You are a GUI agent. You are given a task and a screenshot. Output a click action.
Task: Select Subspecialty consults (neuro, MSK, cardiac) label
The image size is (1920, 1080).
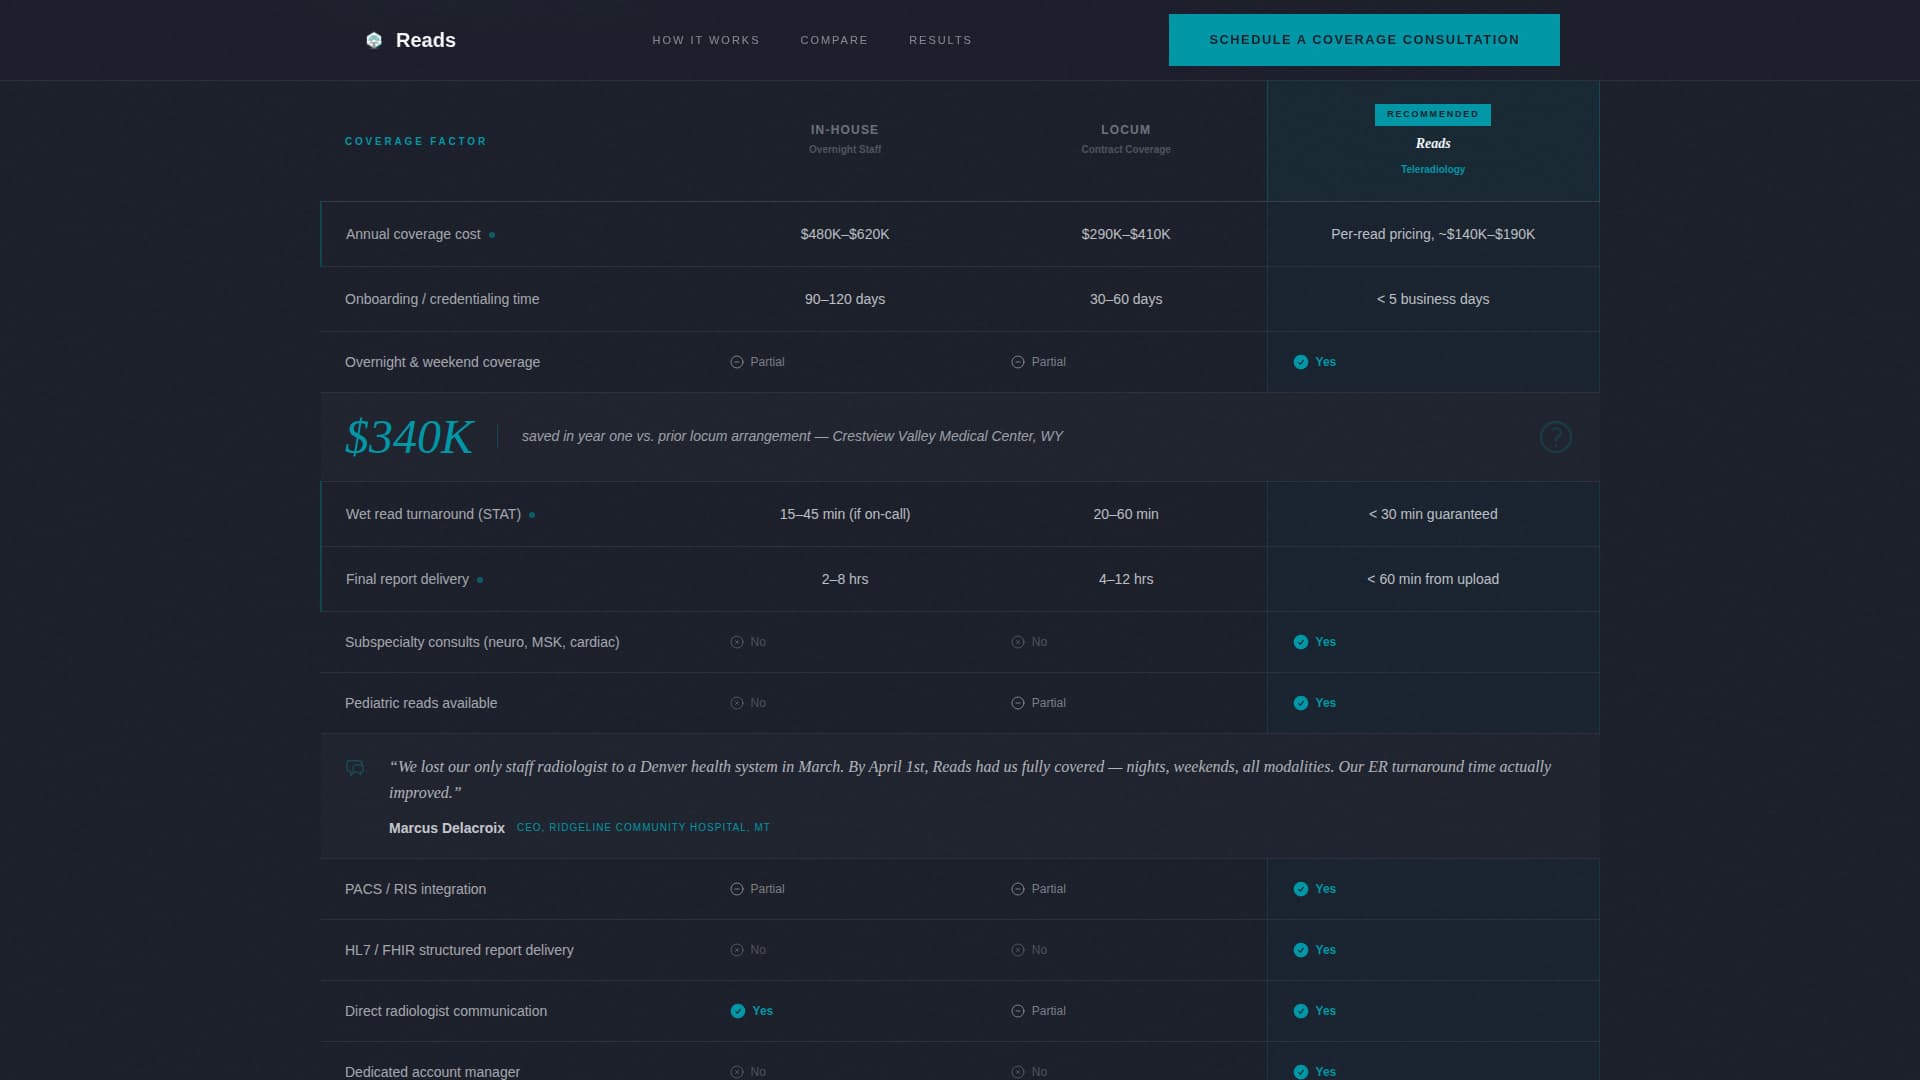tap(482, 642)
